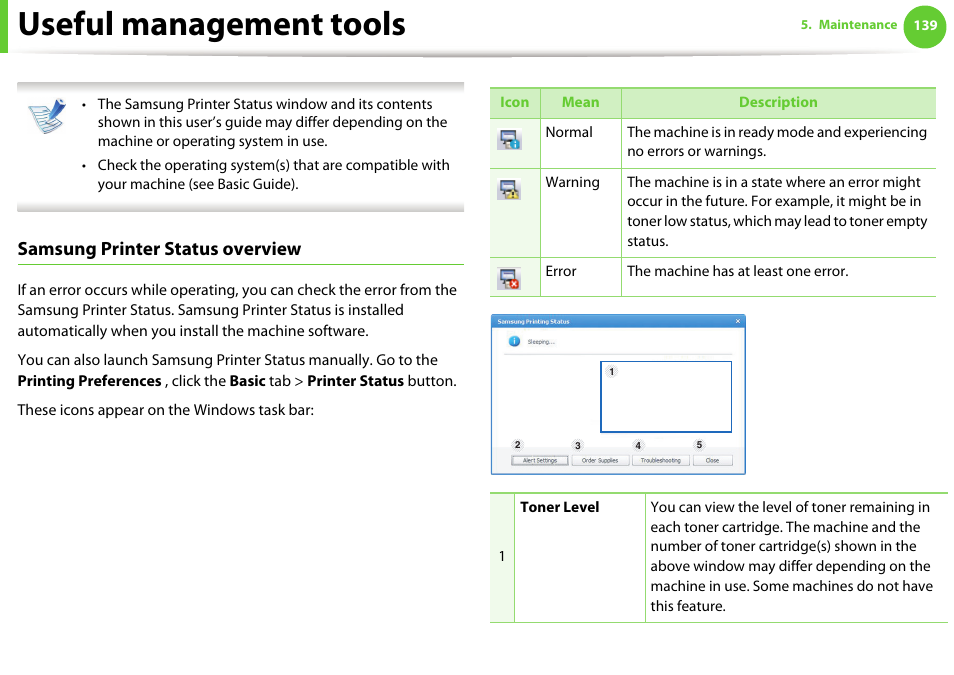This screenshot has height=675, width=954.
Task: Click the 'Sleeping...' status text
Action: tap(541, 342)
